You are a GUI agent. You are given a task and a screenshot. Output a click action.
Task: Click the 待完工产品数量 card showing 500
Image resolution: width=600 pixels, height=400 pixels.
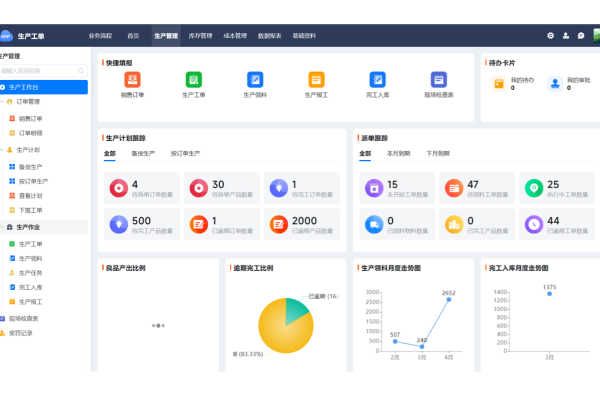pyautogui.click(x=142, y=224)
